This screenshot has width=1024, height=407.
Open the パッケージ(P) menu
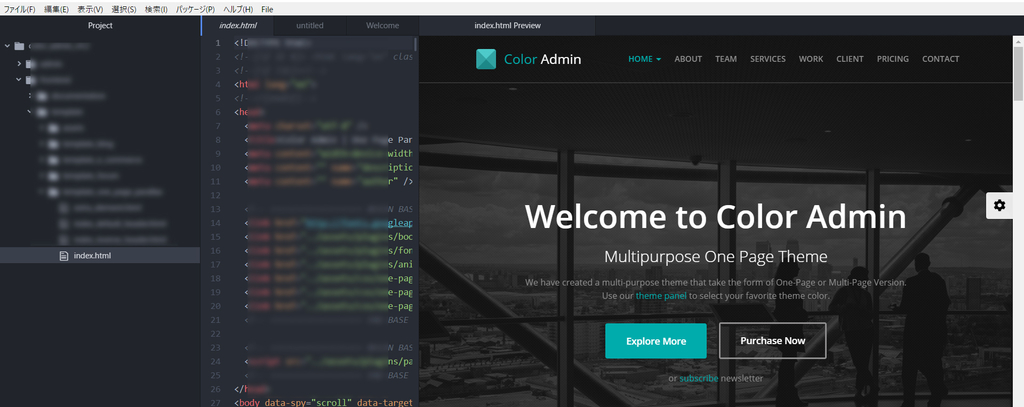click(195, 9)
